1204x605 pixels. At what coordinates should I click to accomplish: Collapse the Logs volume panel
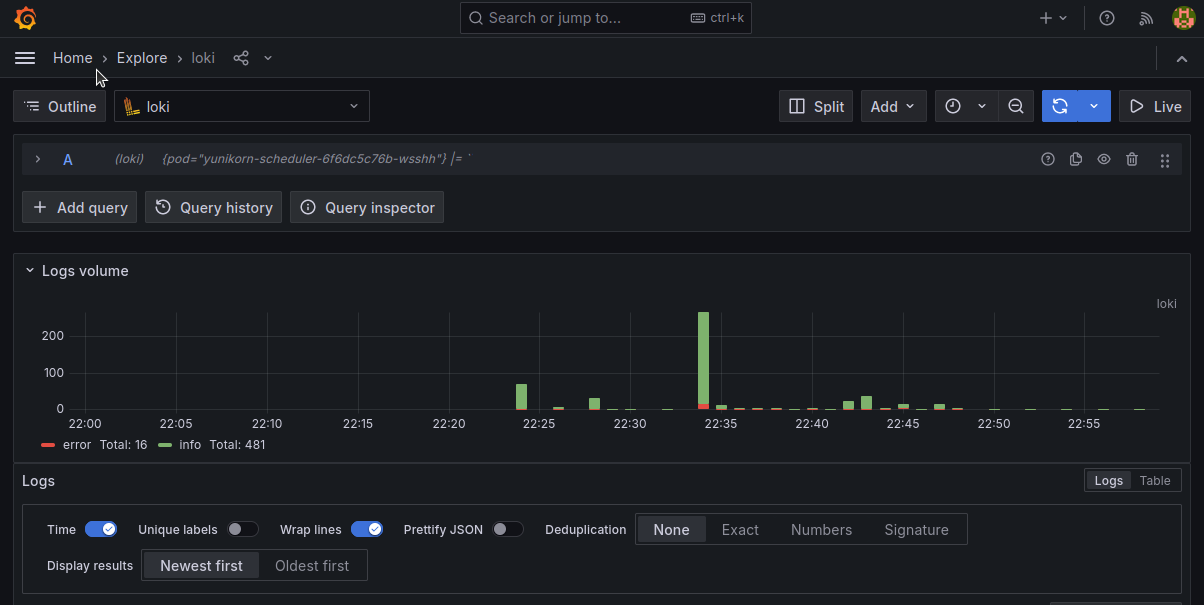click(30, 271)
